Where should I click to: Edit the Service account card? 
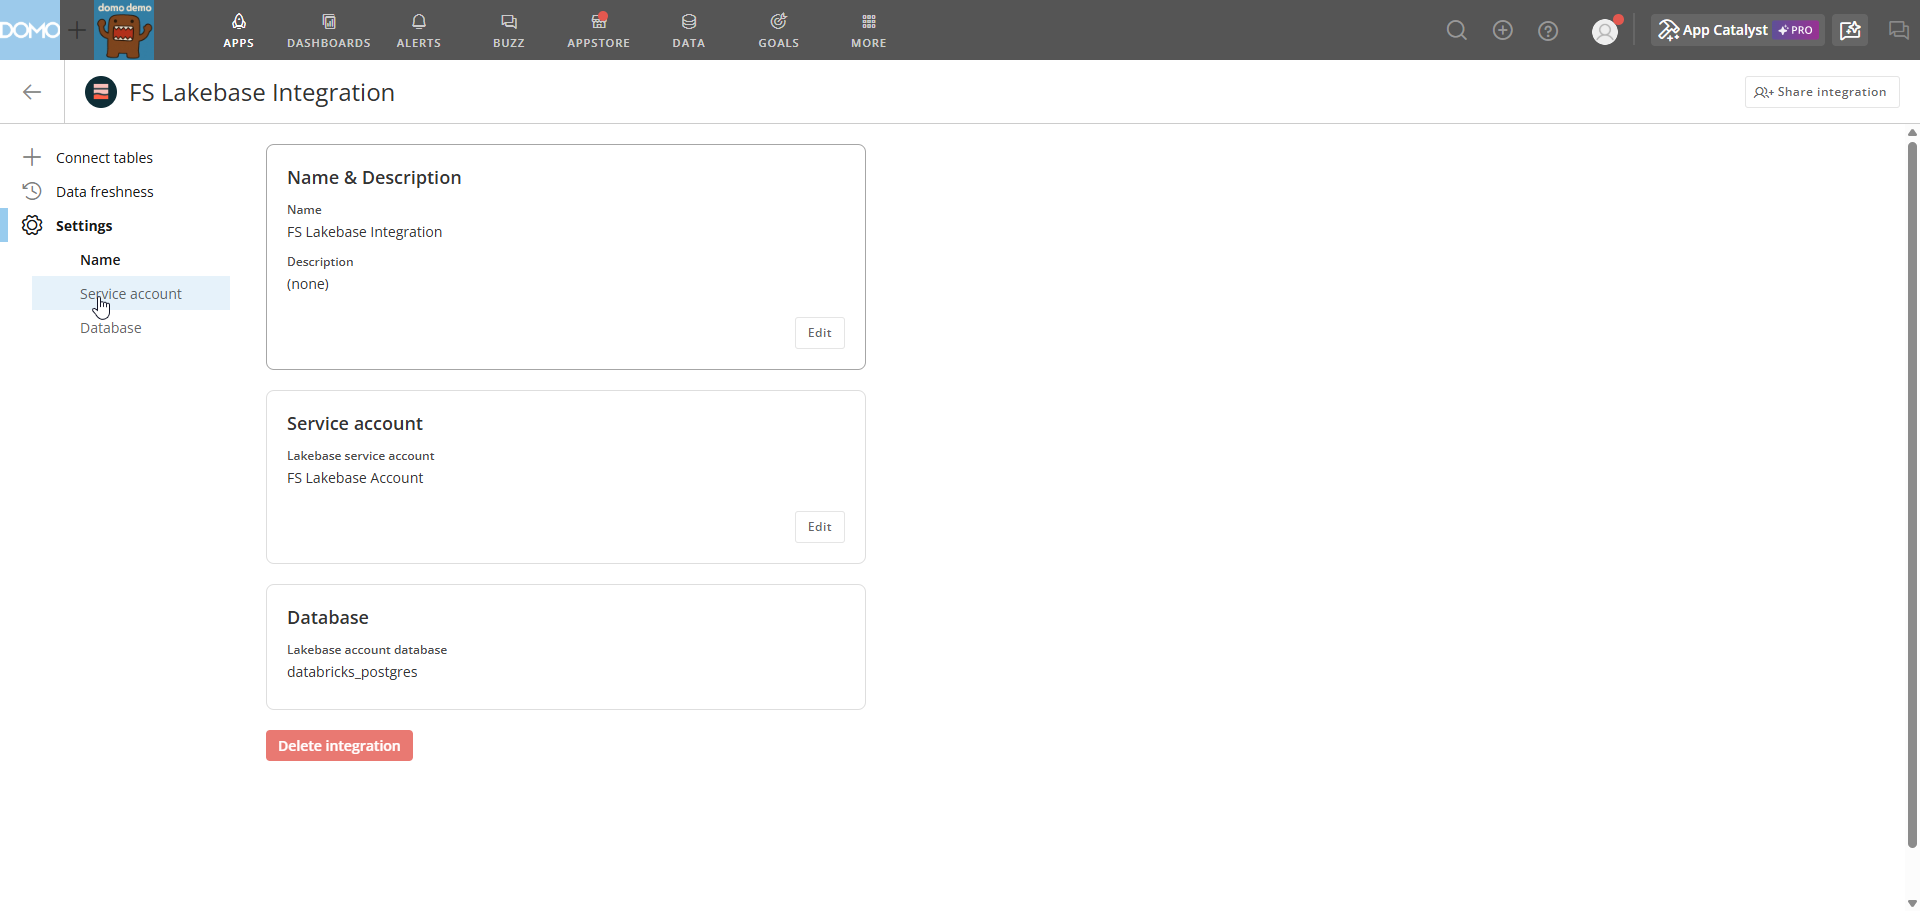click(820, 527)
